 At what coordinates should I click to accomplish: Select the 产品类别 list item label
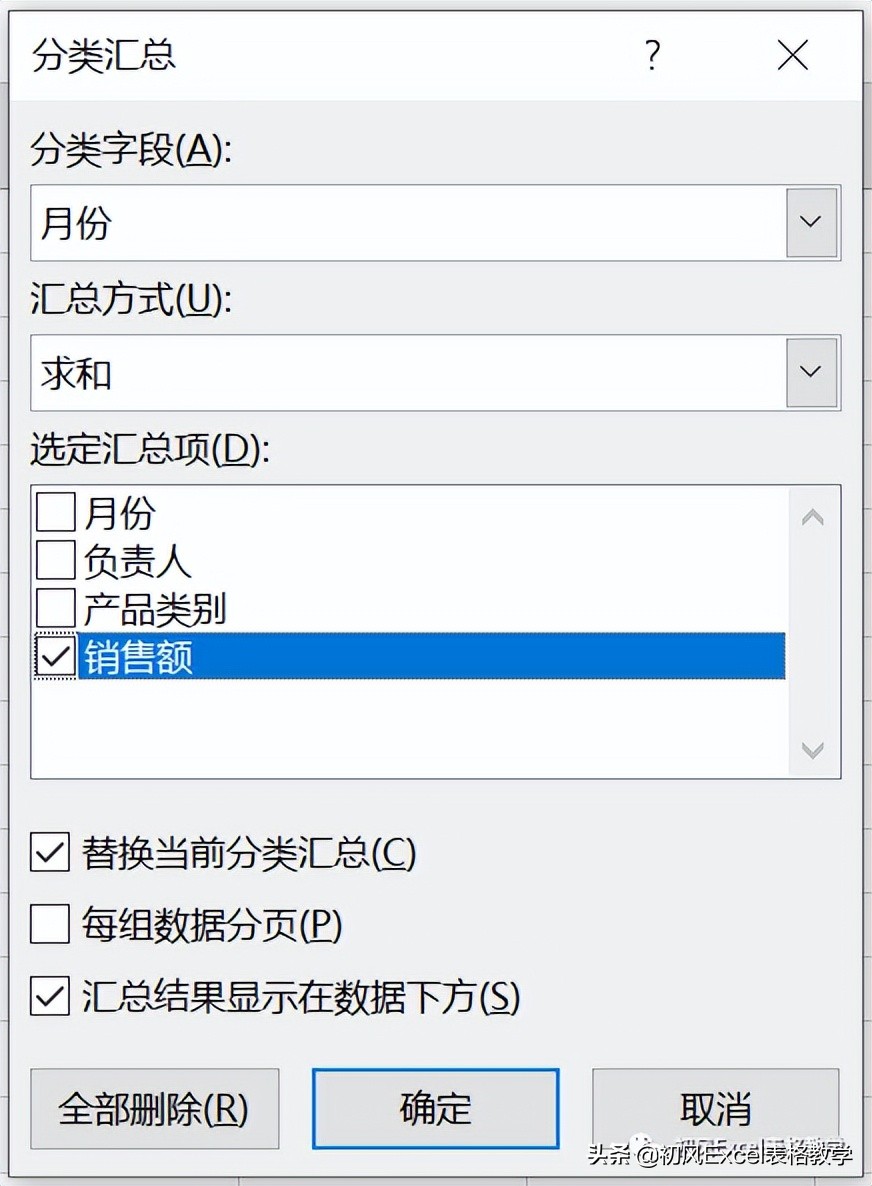tap(155, 608)
